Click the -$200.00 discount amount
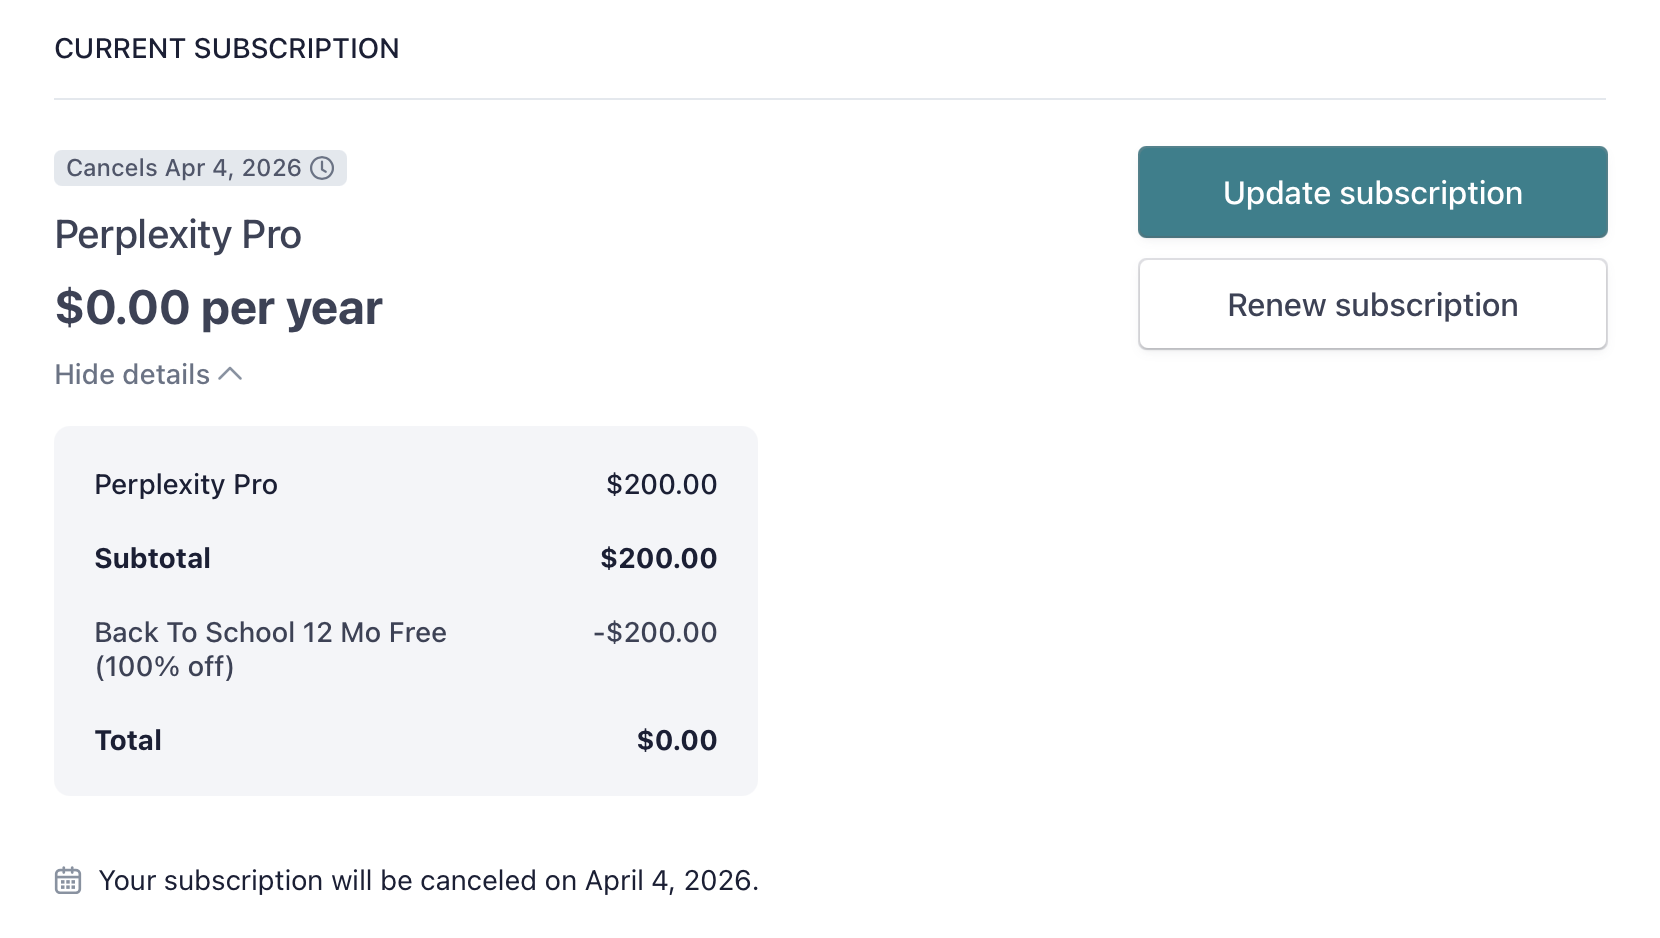This screenshot has height=938, width=1660. pyautogui.click(x=655, y=632)
